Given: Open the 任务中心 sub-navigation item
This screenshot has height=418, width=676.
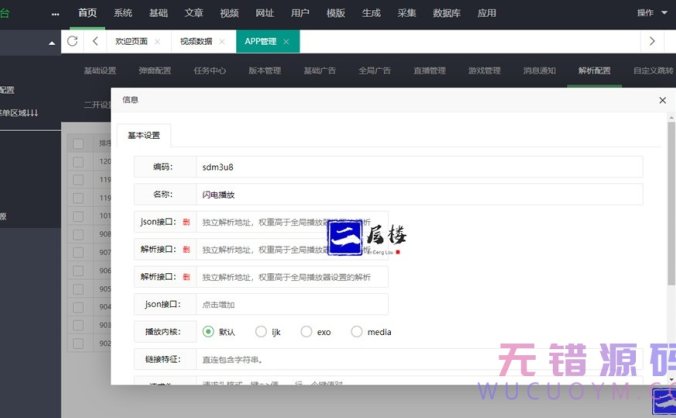Looking at the screenshot, I should tap(210, 71).
